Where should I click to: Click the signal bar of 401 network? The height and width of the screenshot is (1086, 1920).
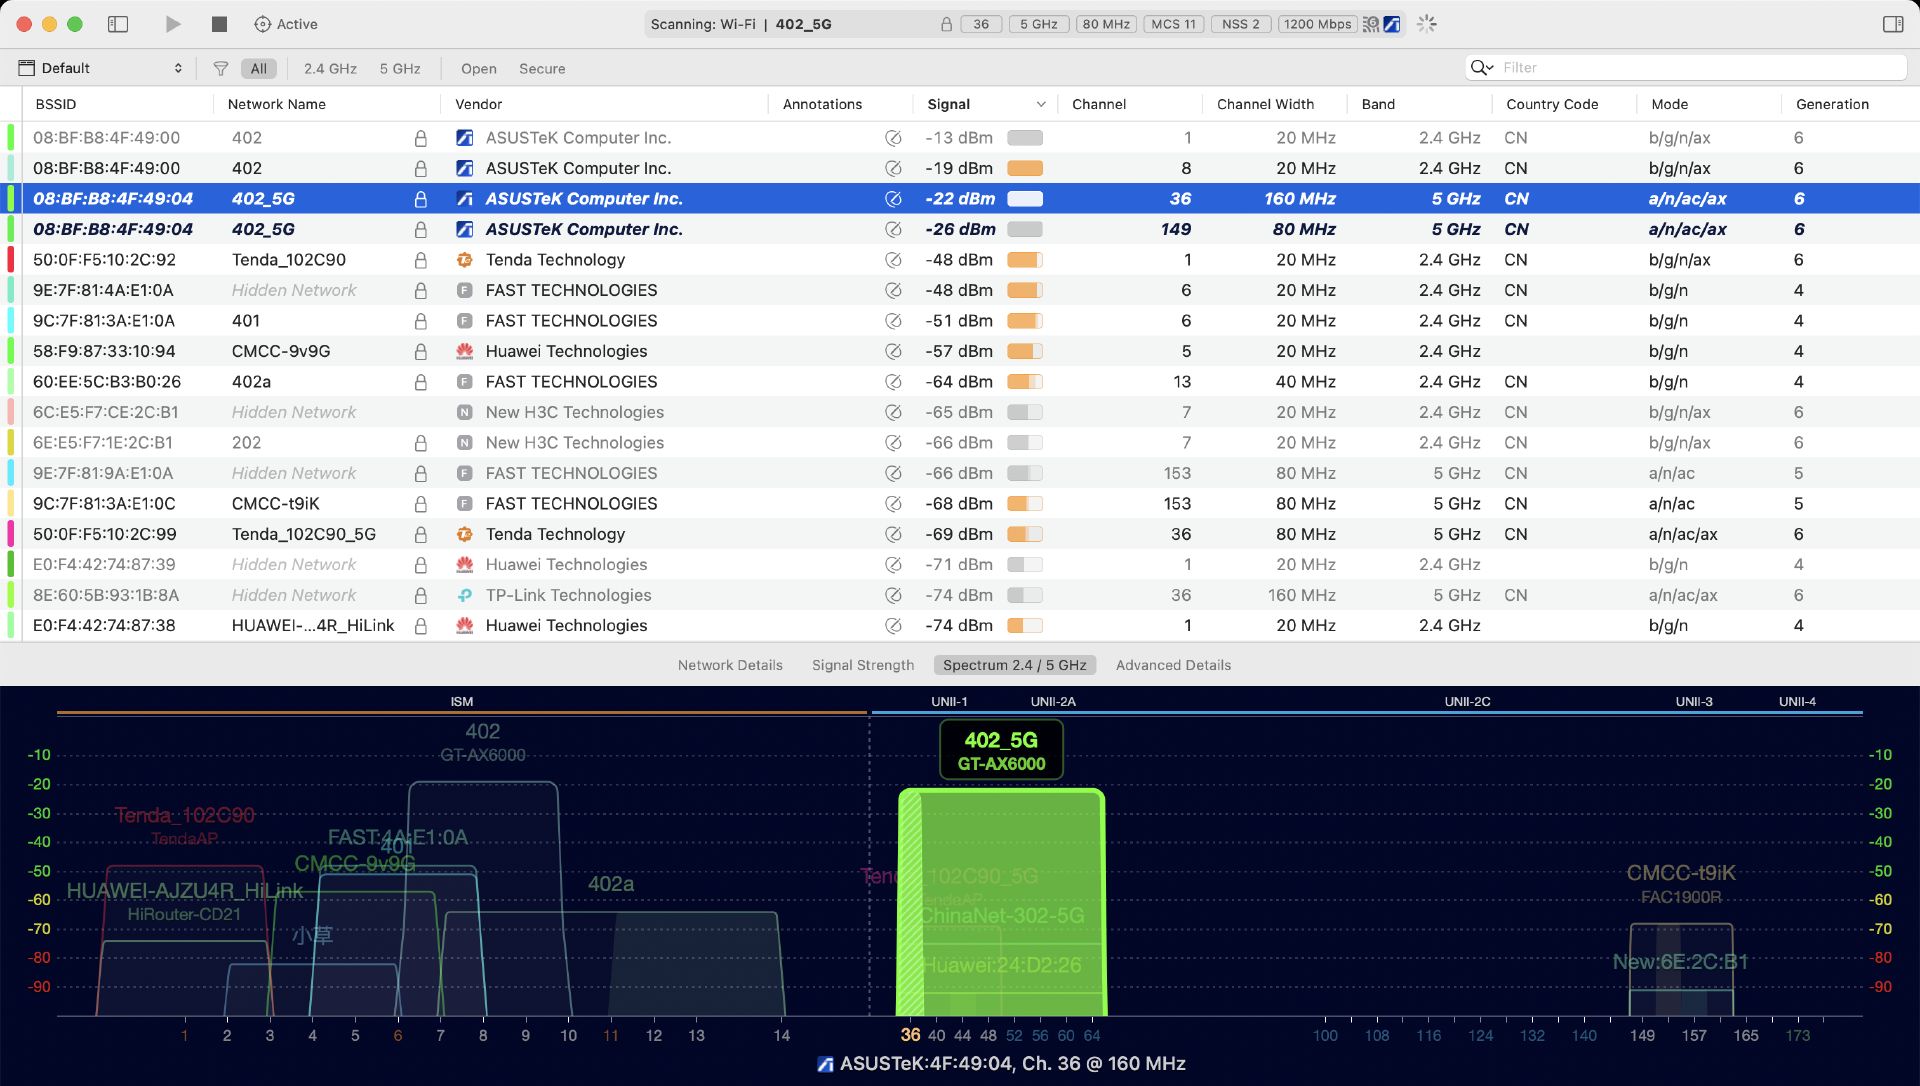[1024, 321]
